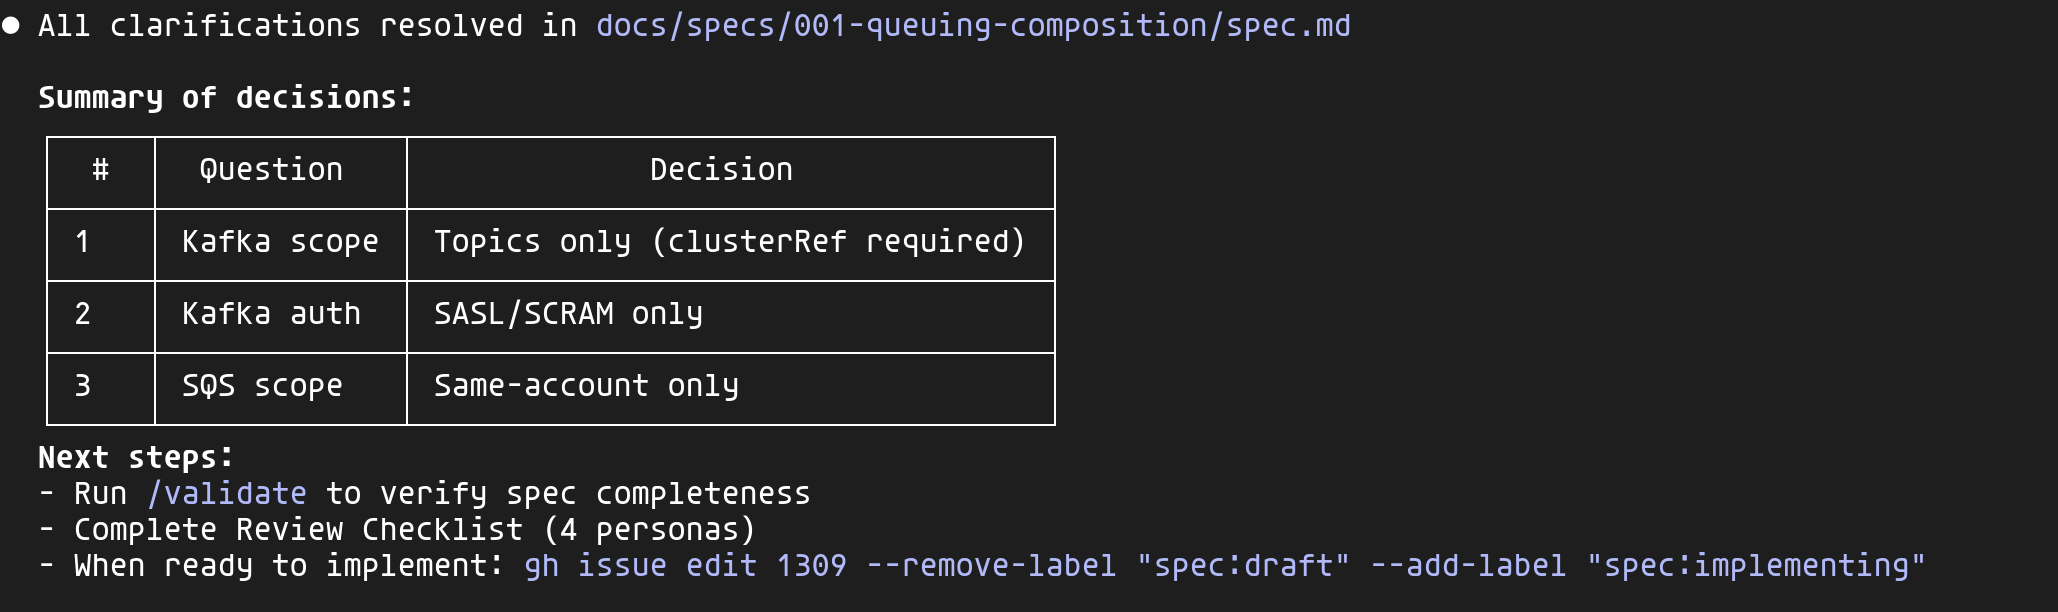Screen dimensions: 2058x612
Task: Click row number 2 in table
Action: click(x=83, y=314)
